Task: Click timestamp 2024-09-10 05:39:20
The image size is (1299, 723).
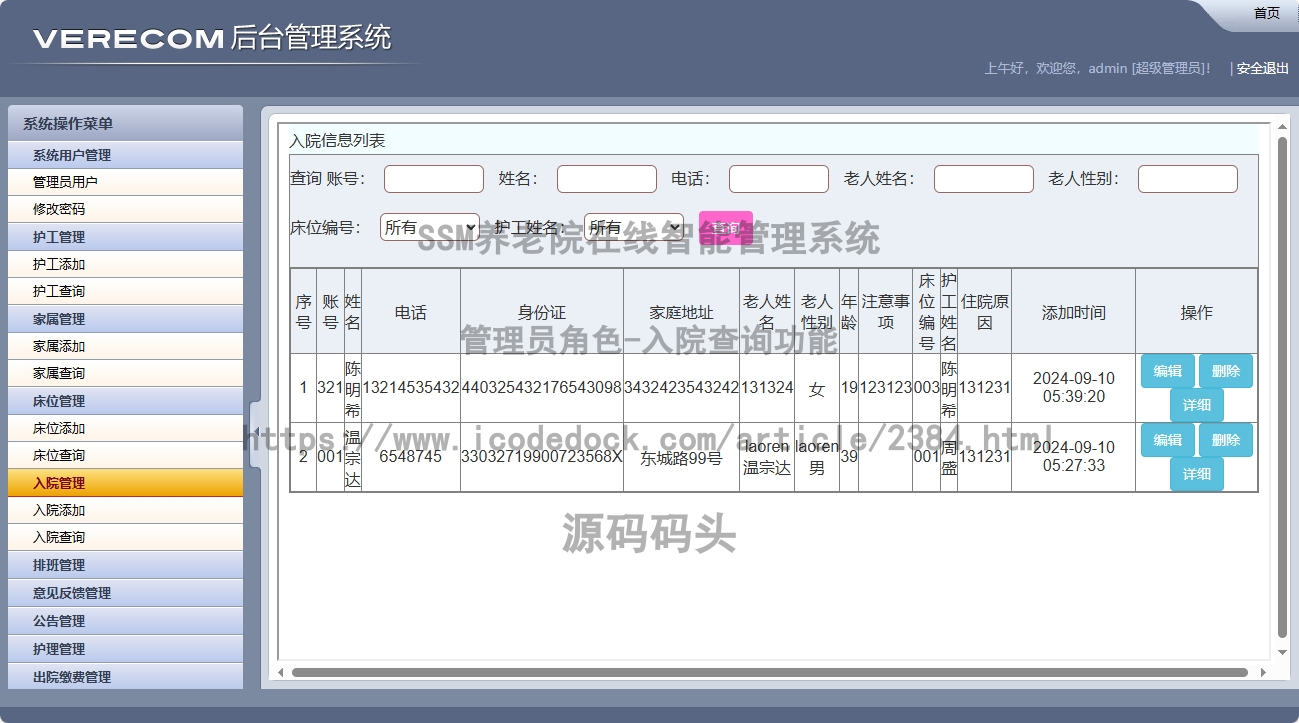Action: coord(1074,388)
